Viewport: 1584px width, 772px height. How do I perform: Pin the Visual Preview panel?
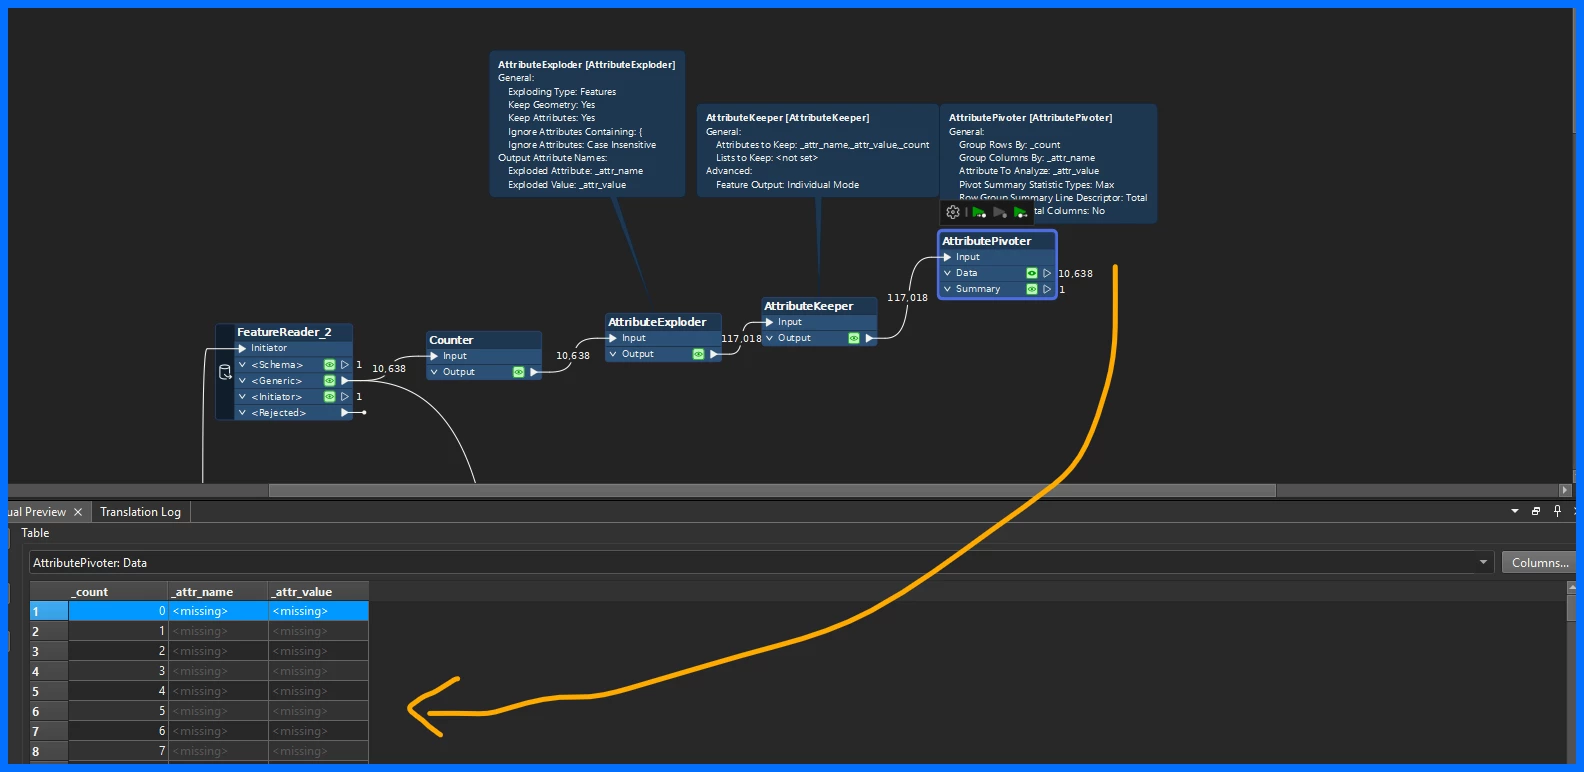pos(1557,511)
